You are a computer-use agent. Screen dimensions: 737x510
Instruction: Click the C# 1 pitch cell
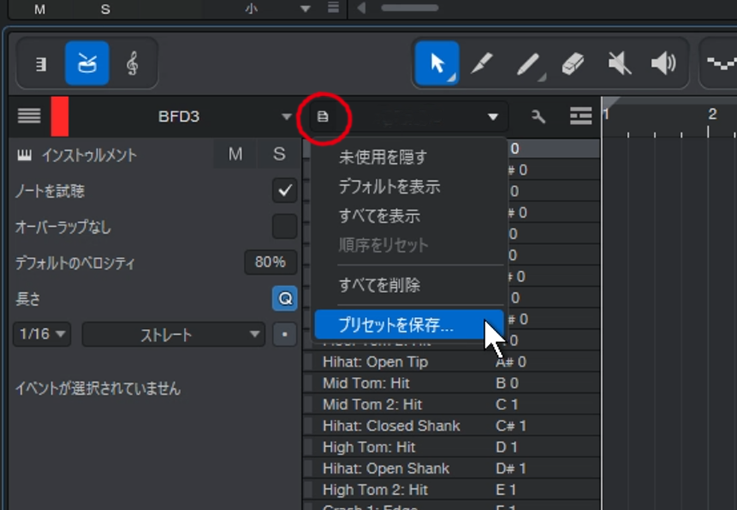(x=511, y=426)
